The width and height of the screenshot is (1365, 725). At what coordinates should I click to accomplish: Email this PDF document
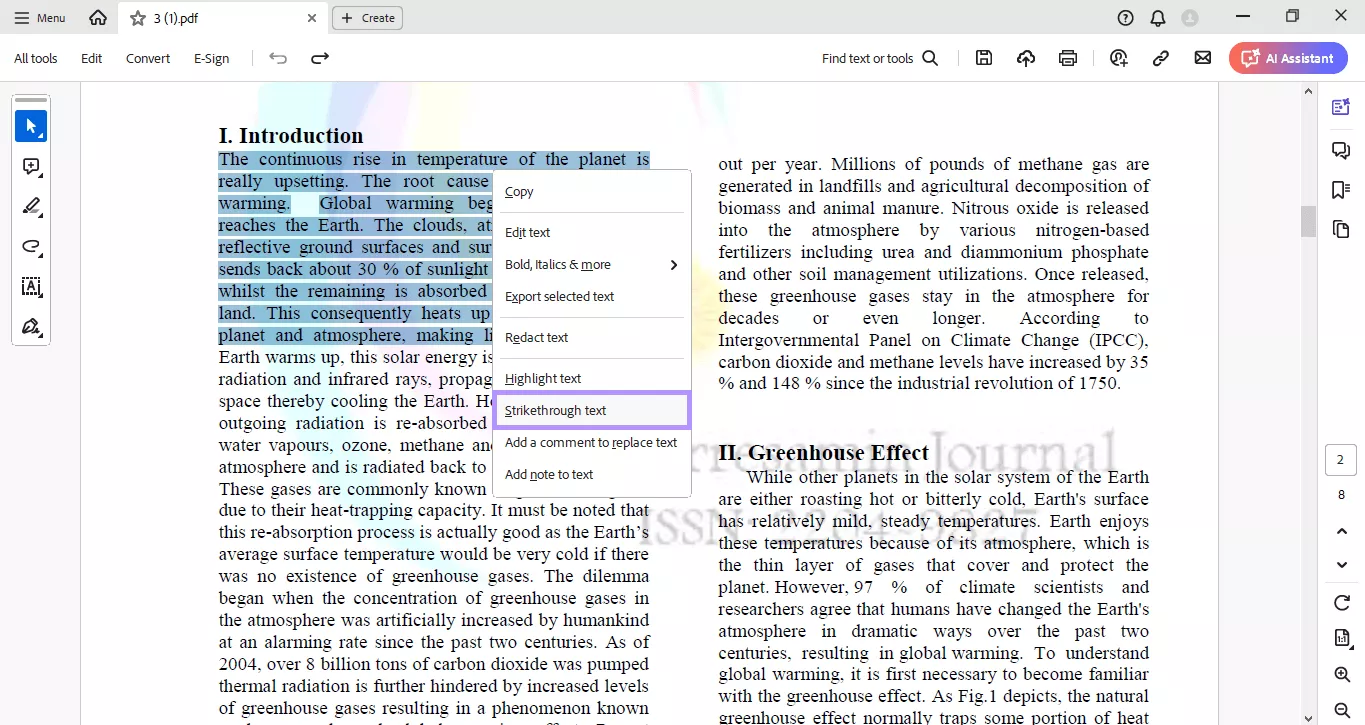click(1202, 57)
